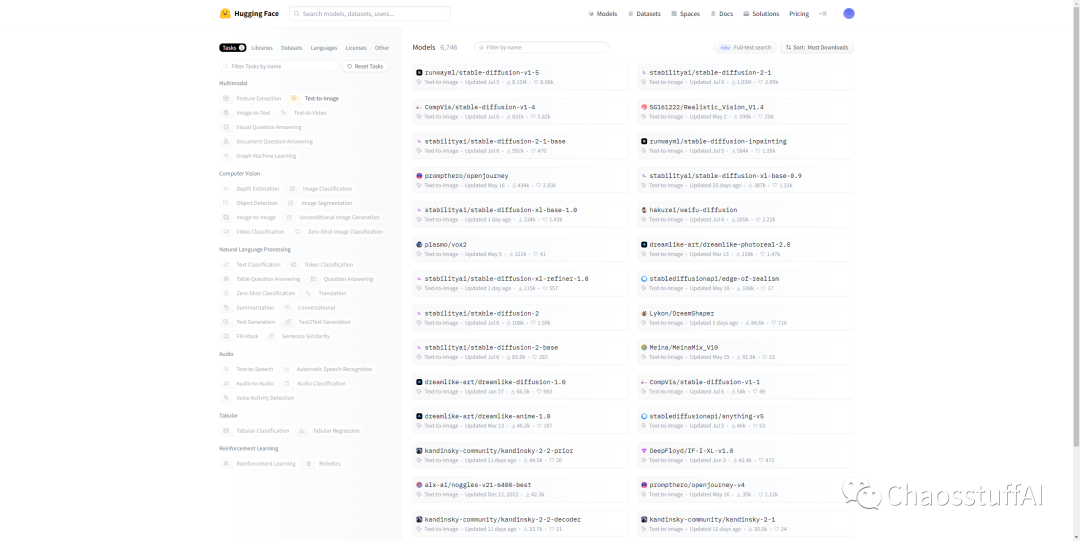Click the Audio-to-Audio task icon
This screenshot has height=541, width=1080.
click(x=226, y=384)
